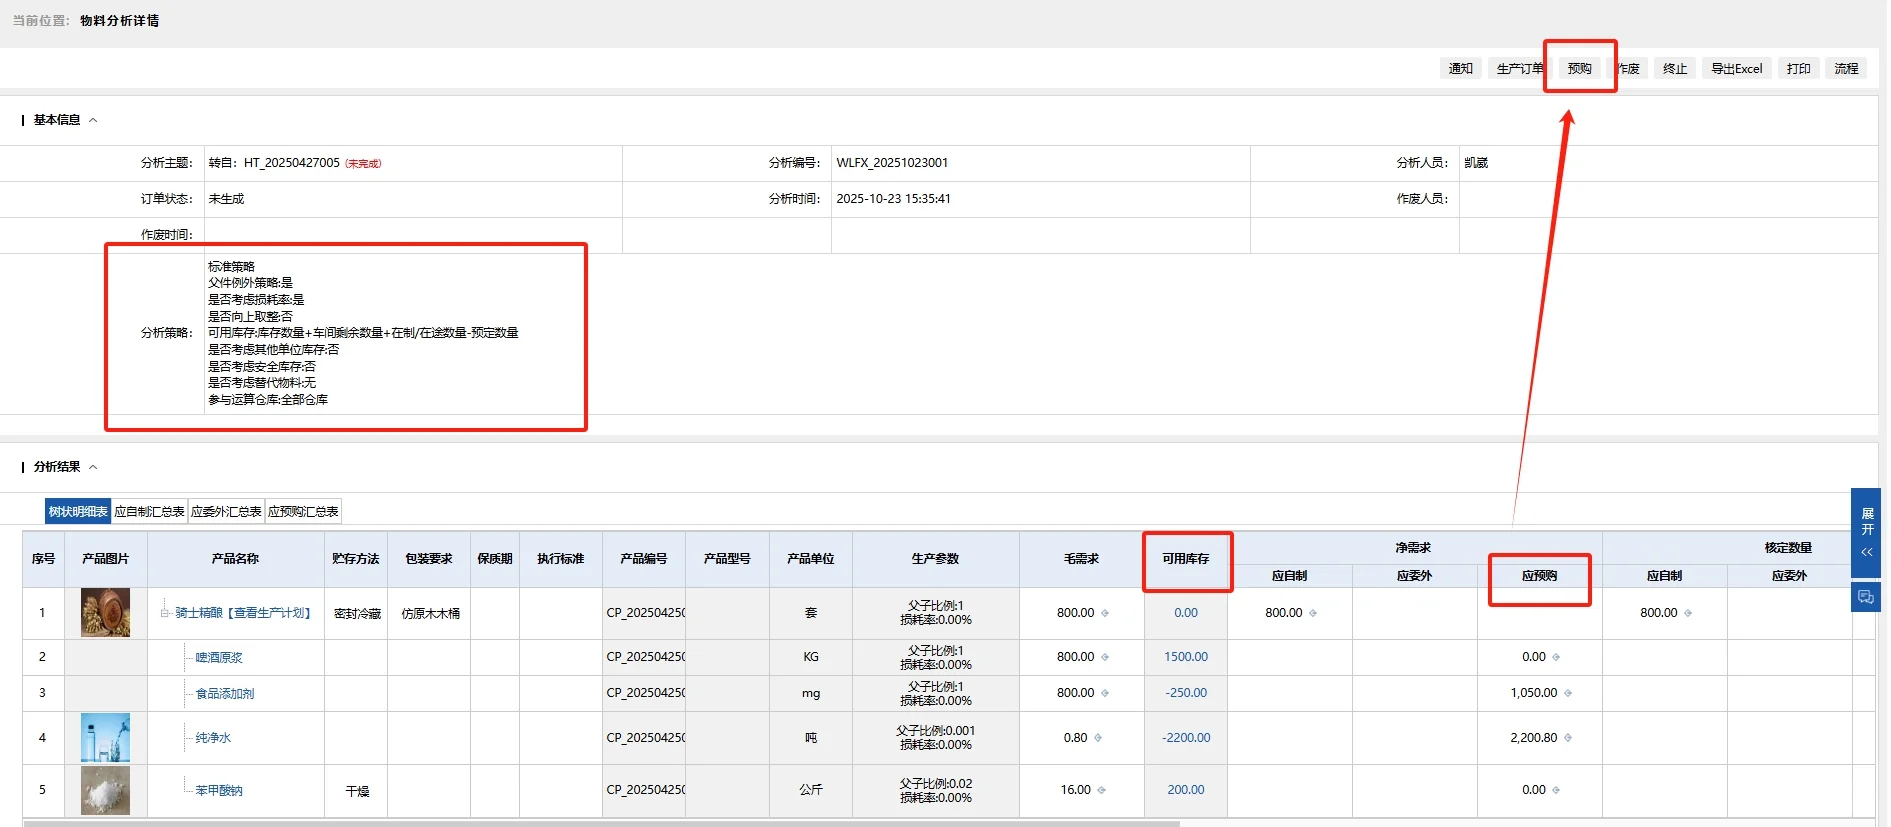Open the 苯甲酸钠 product link

[219, 791]
